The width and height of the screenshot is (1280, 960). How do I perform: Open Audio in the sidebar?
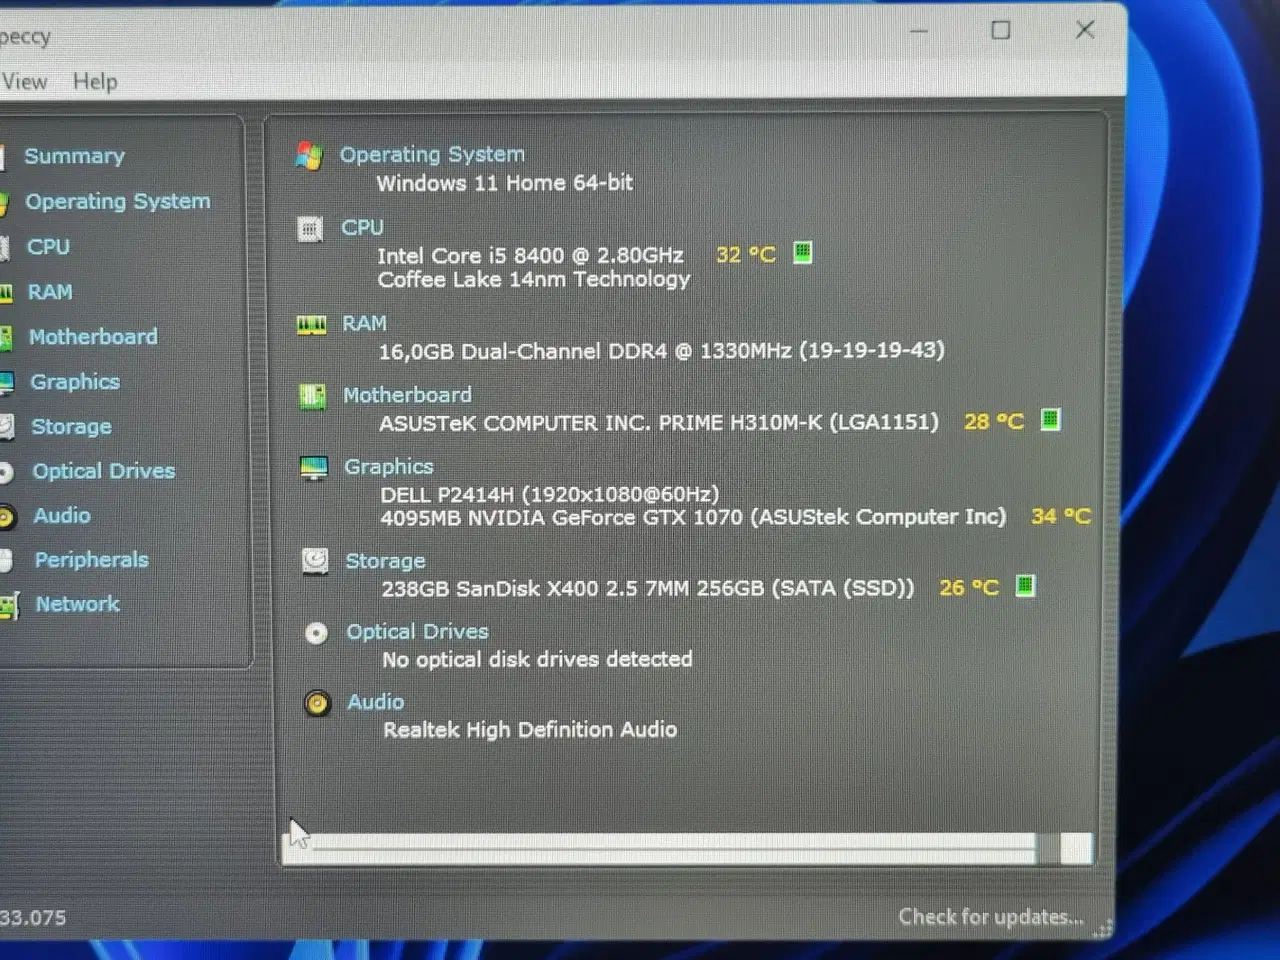coord(62,516)
